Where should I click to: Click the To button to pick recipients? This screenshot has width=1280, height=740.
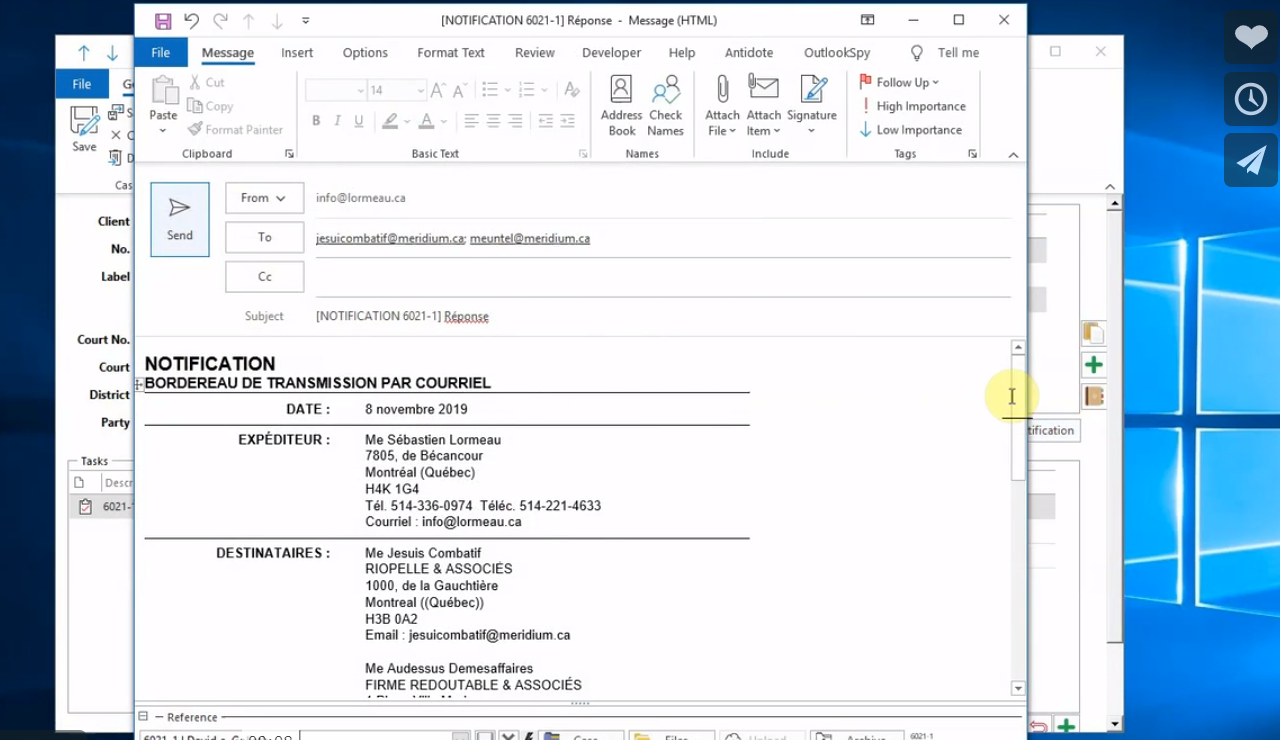click(264, 237)
